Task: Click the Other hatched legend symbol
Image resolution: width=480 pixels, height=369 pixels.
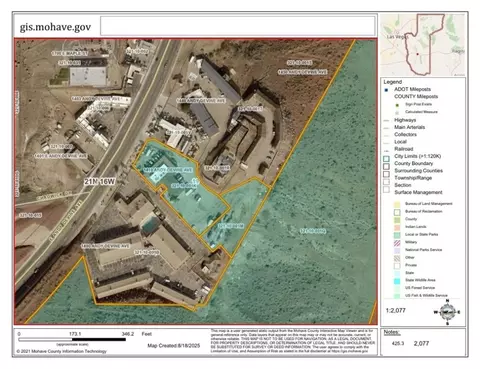Action: (x=397, y=258)
